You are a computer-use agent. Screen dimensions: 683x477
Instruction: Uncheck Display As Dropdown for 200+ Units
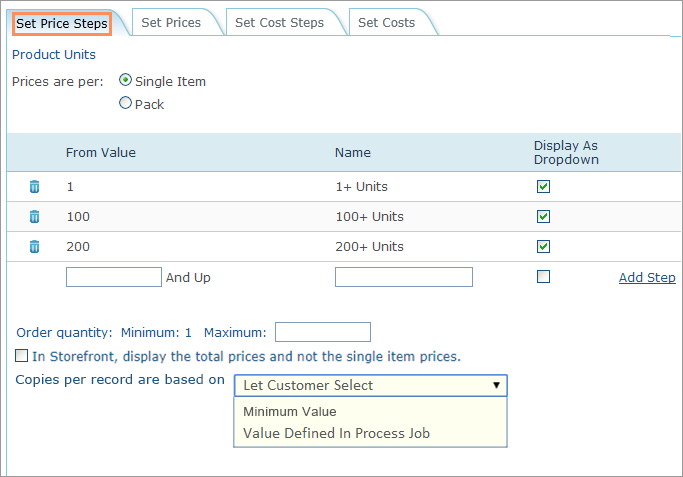pyautogui.click(x=543, y=247)
